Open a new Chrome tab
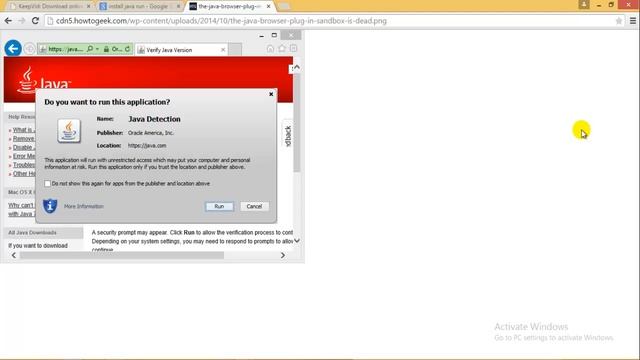Image resolution: width=640 pixels, height=360 pixels. (x=284, y=7)
